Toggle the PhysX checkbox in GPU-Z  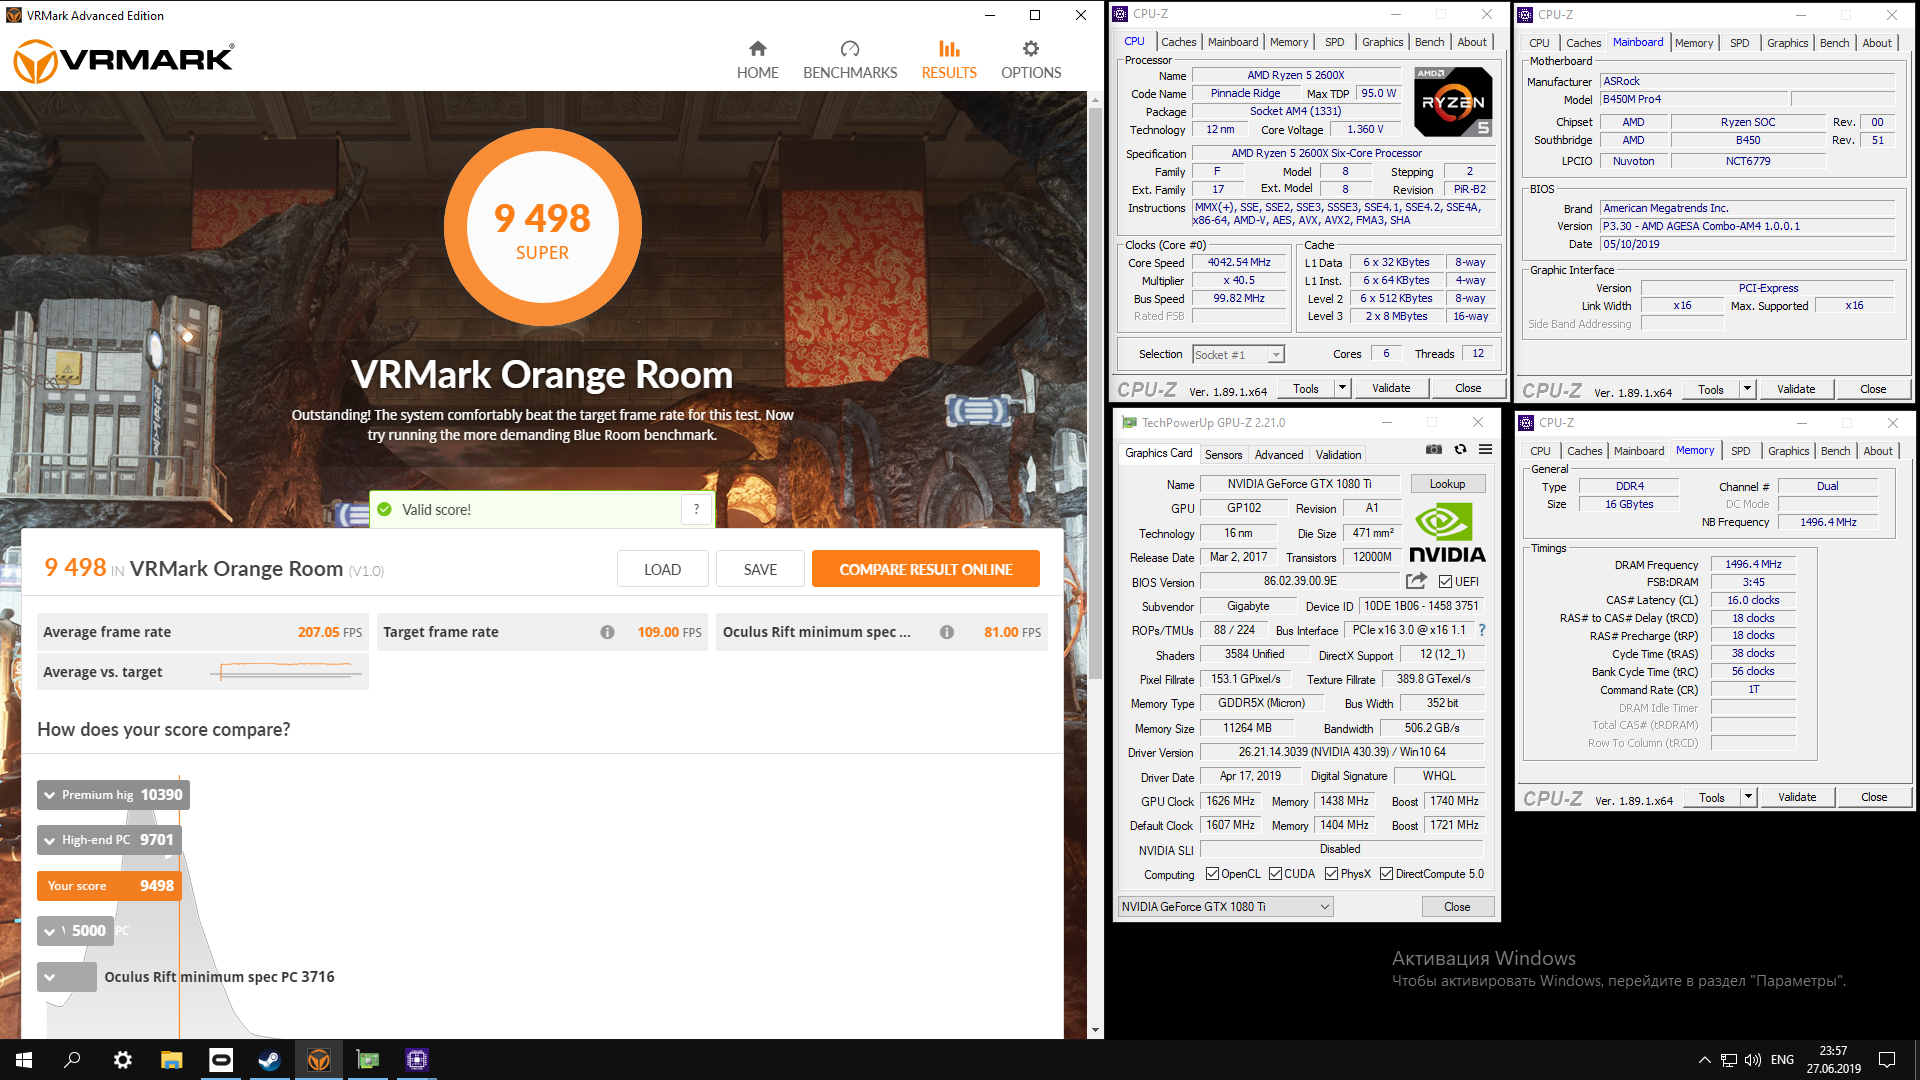click(x=1331, y=874)
